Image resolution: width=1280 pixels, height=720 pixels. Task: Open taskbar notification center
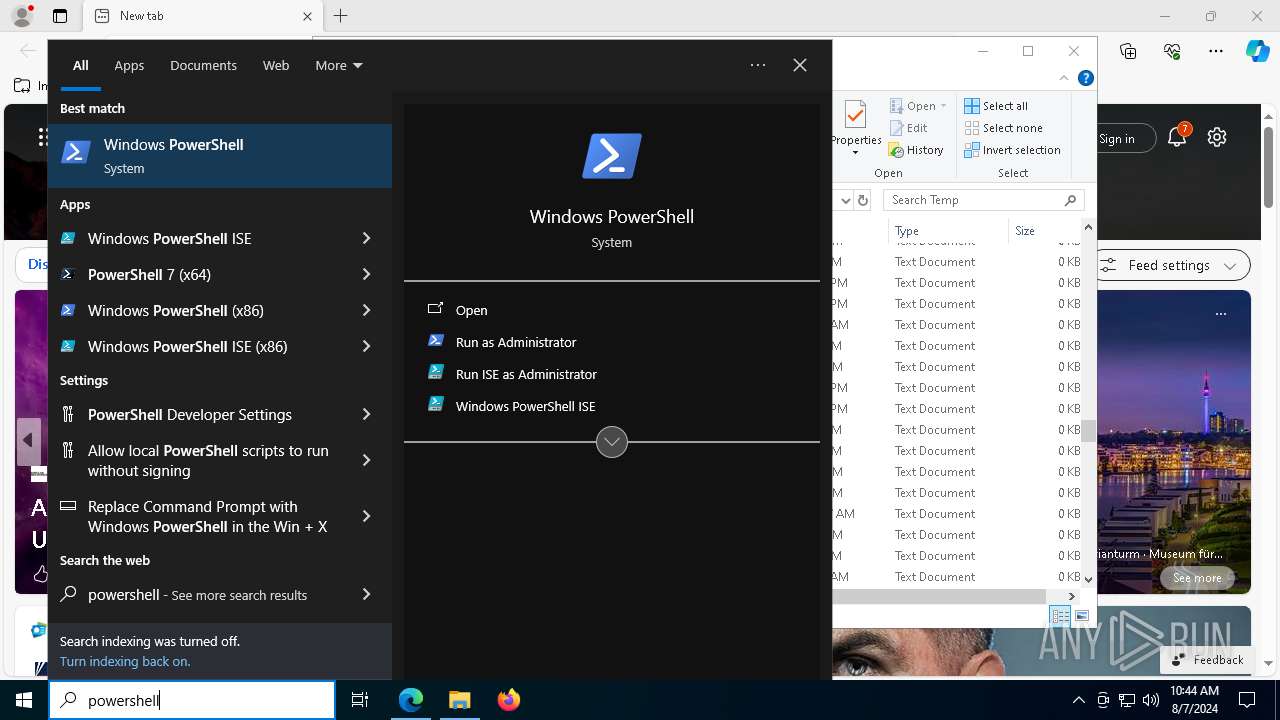[1247, 700]
